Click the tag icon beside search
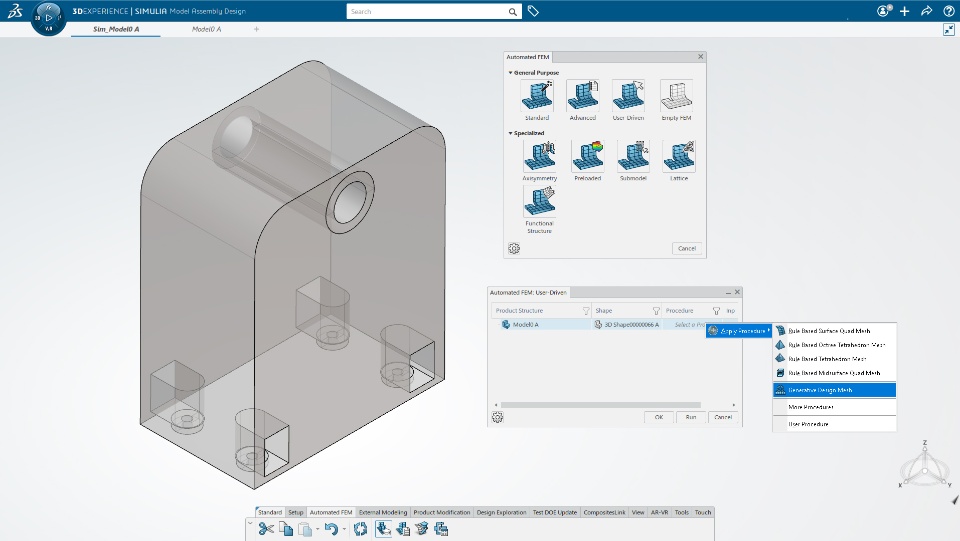Screen dimensions: 960x541 [533, 11]
